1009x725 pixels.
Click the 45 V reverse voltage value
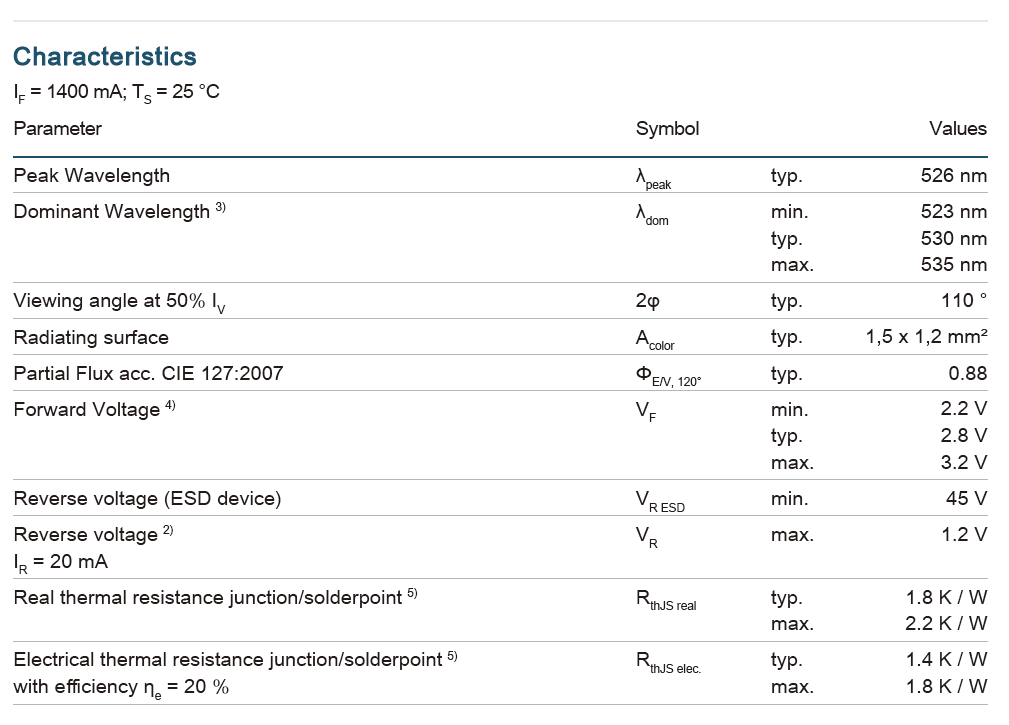click(x=966, y=498)
